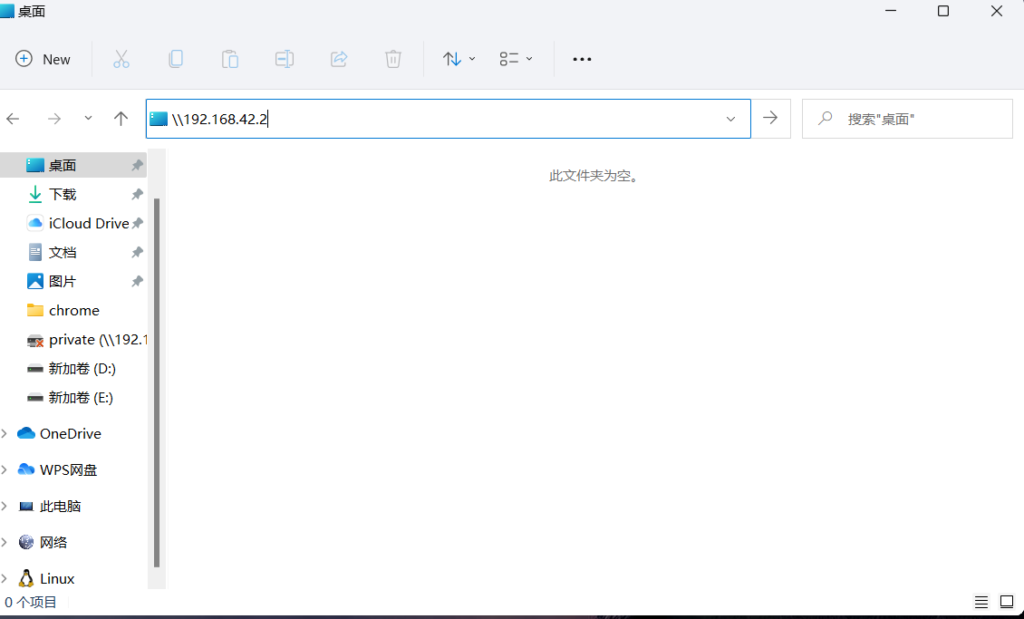Open the Sort options dropdown
The image size is (1024, 619).
tap(459, 59)
